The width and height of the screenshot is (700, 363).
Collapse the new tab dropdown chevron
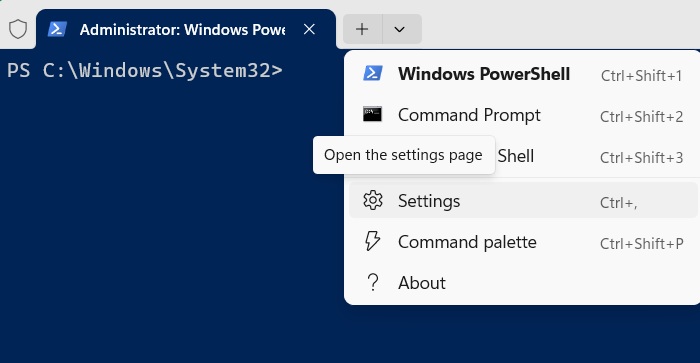click(x=400, y=29)
